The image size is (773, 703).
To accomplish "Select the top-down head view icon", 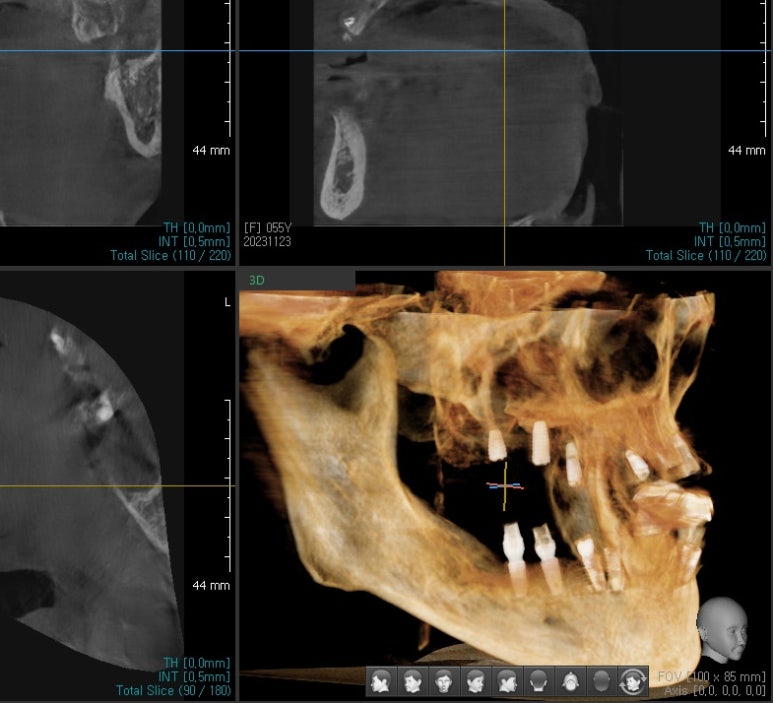I will (570, 681).
